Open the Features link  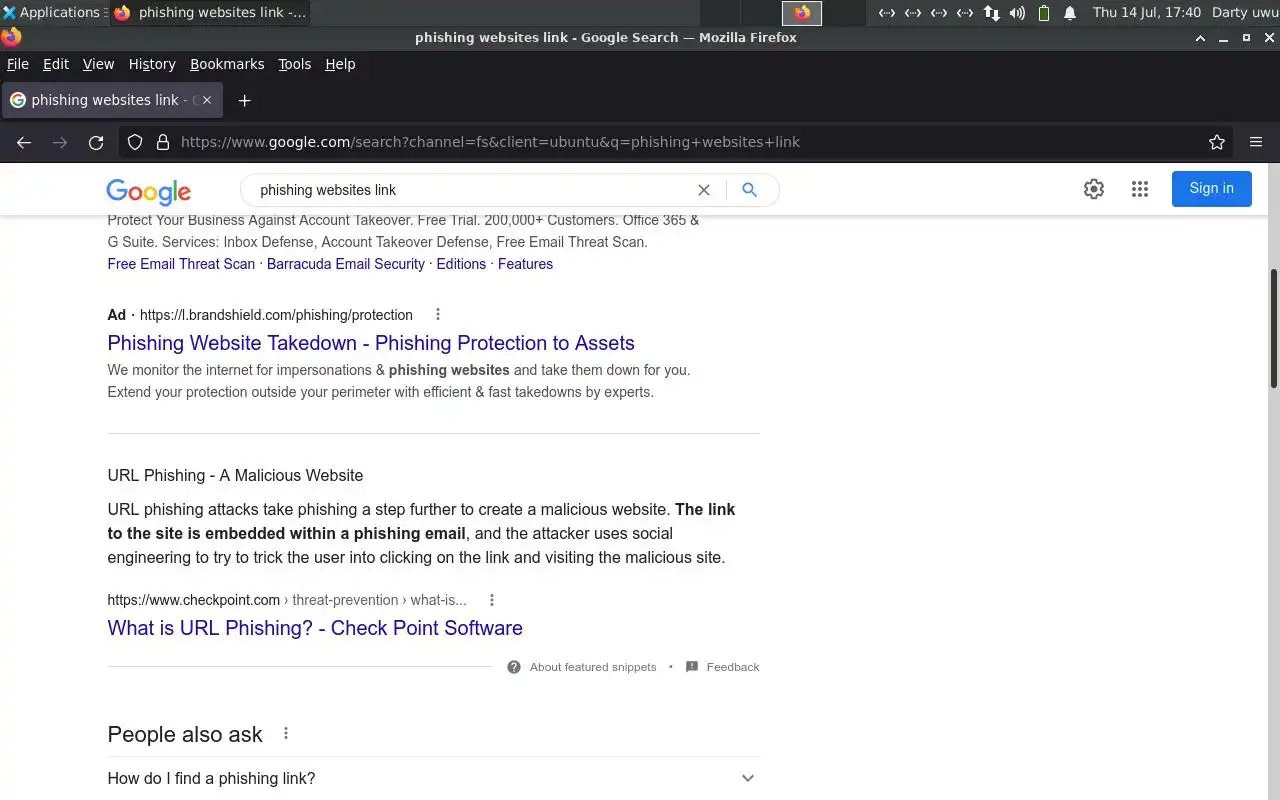pyautogui.click(x=525, y=264)
